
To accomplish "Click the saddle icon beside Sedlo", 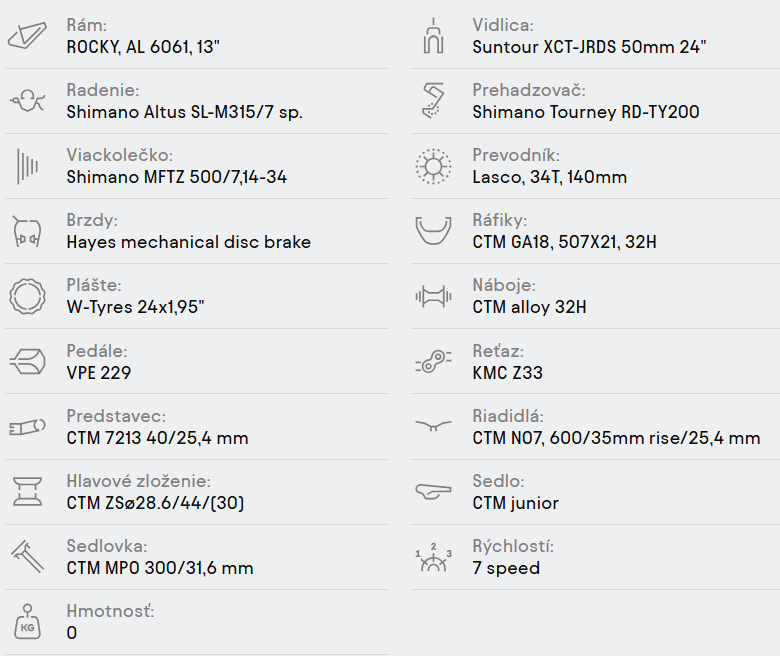I will pyautogui.click(x=433, y=492).
